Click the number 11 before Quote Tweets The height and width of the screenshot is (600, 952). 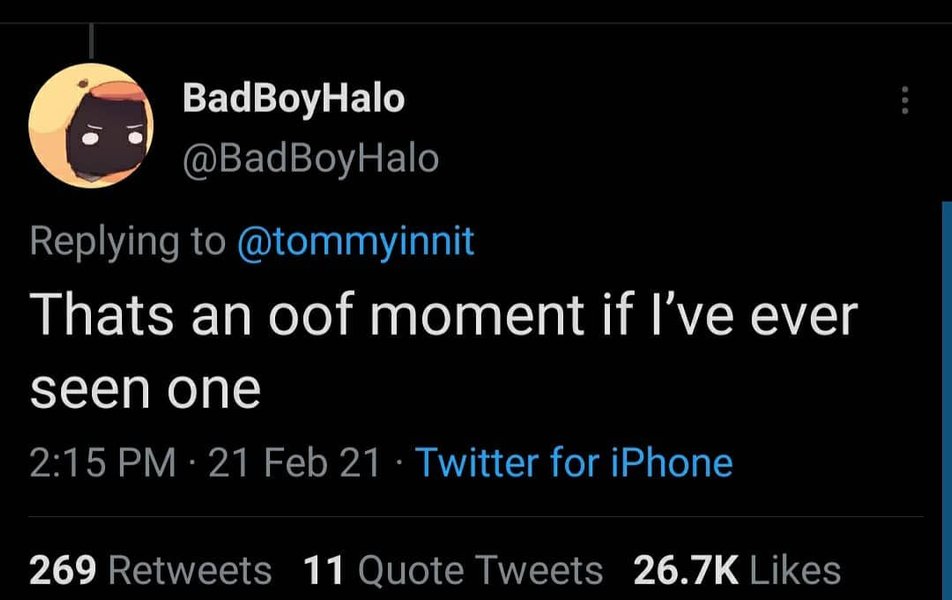(x=322, y=570)
